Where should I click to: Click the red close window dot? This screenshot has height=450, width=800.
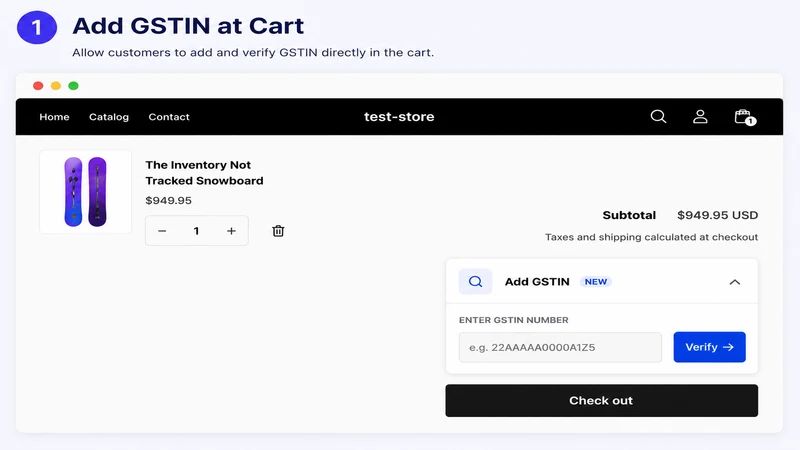(38, 86)
